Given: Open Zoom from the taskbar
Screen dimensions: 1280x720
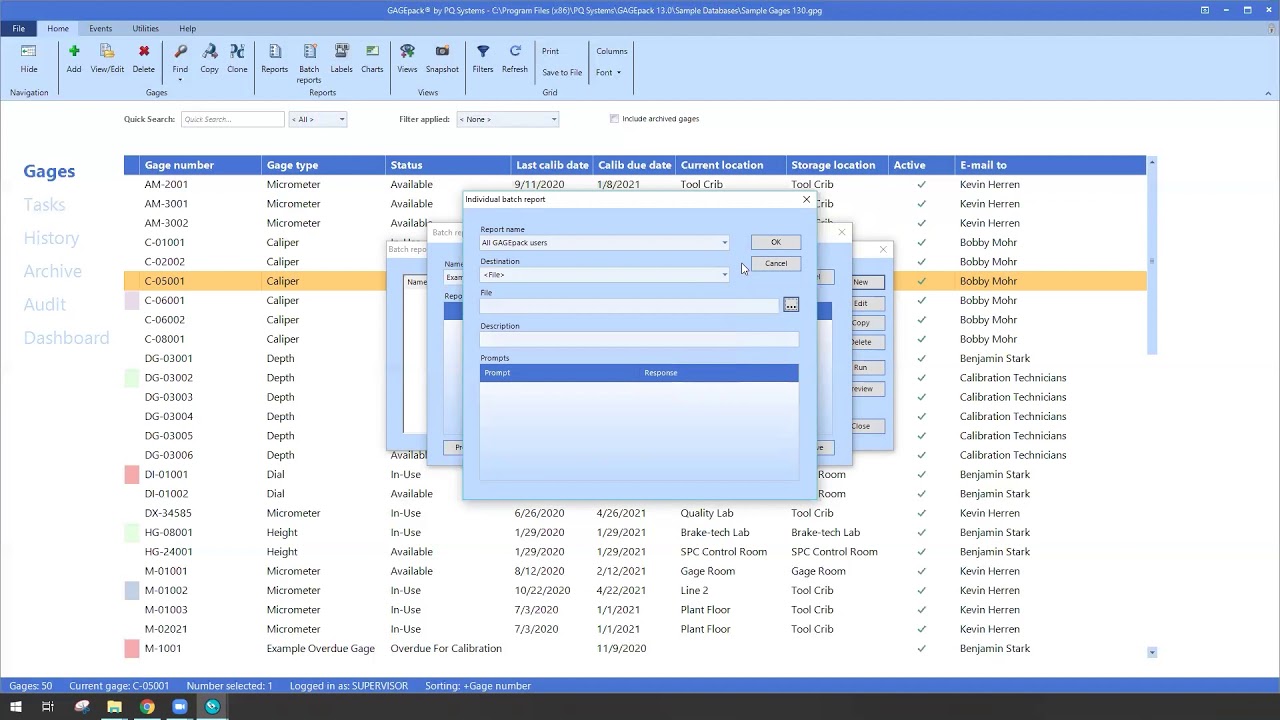Looking at the screenshot, I should (x=179, y=707).
